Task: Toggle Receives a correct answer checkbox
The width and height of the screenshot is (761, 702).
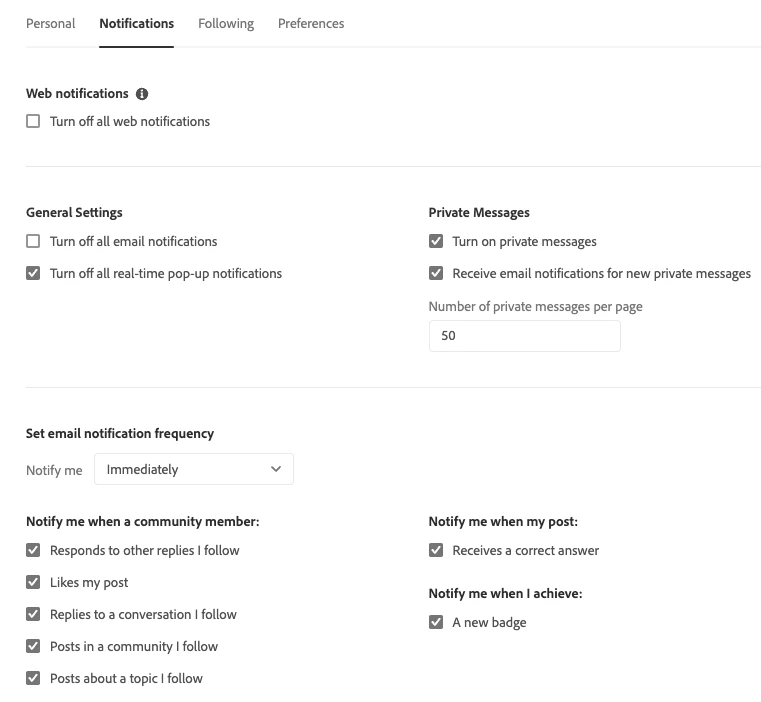Action: click(436, 550)
